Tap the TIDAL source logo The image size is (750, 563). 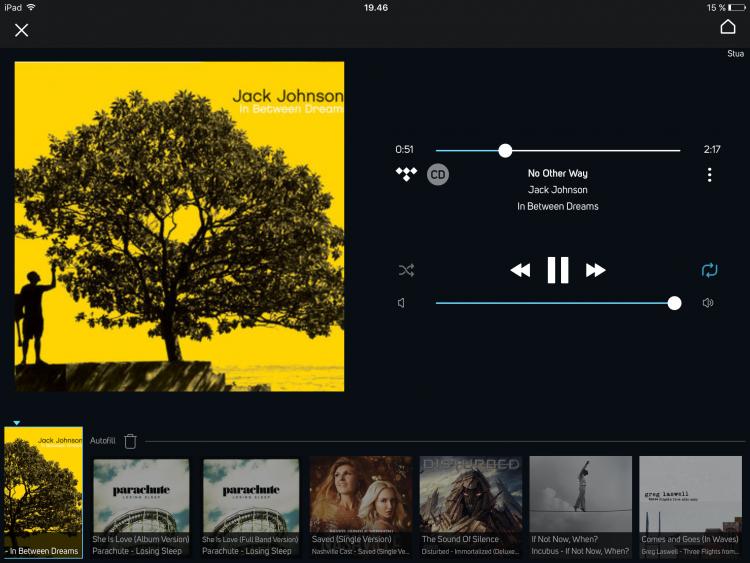point(406,174)
